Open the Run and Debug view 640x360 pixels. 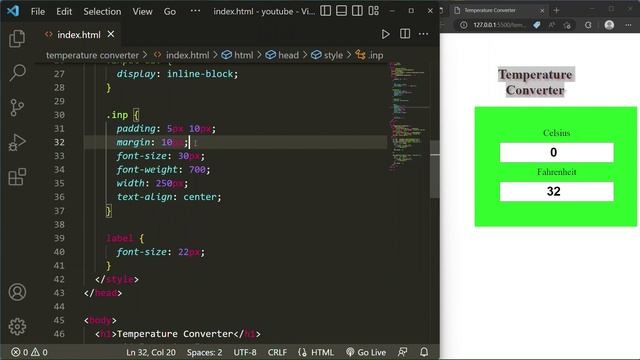(17, 142)
